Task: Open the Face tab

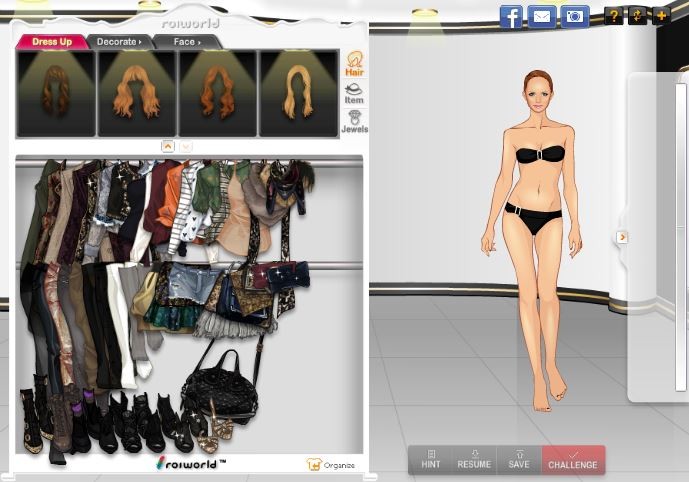Action: tap(186, 42)
